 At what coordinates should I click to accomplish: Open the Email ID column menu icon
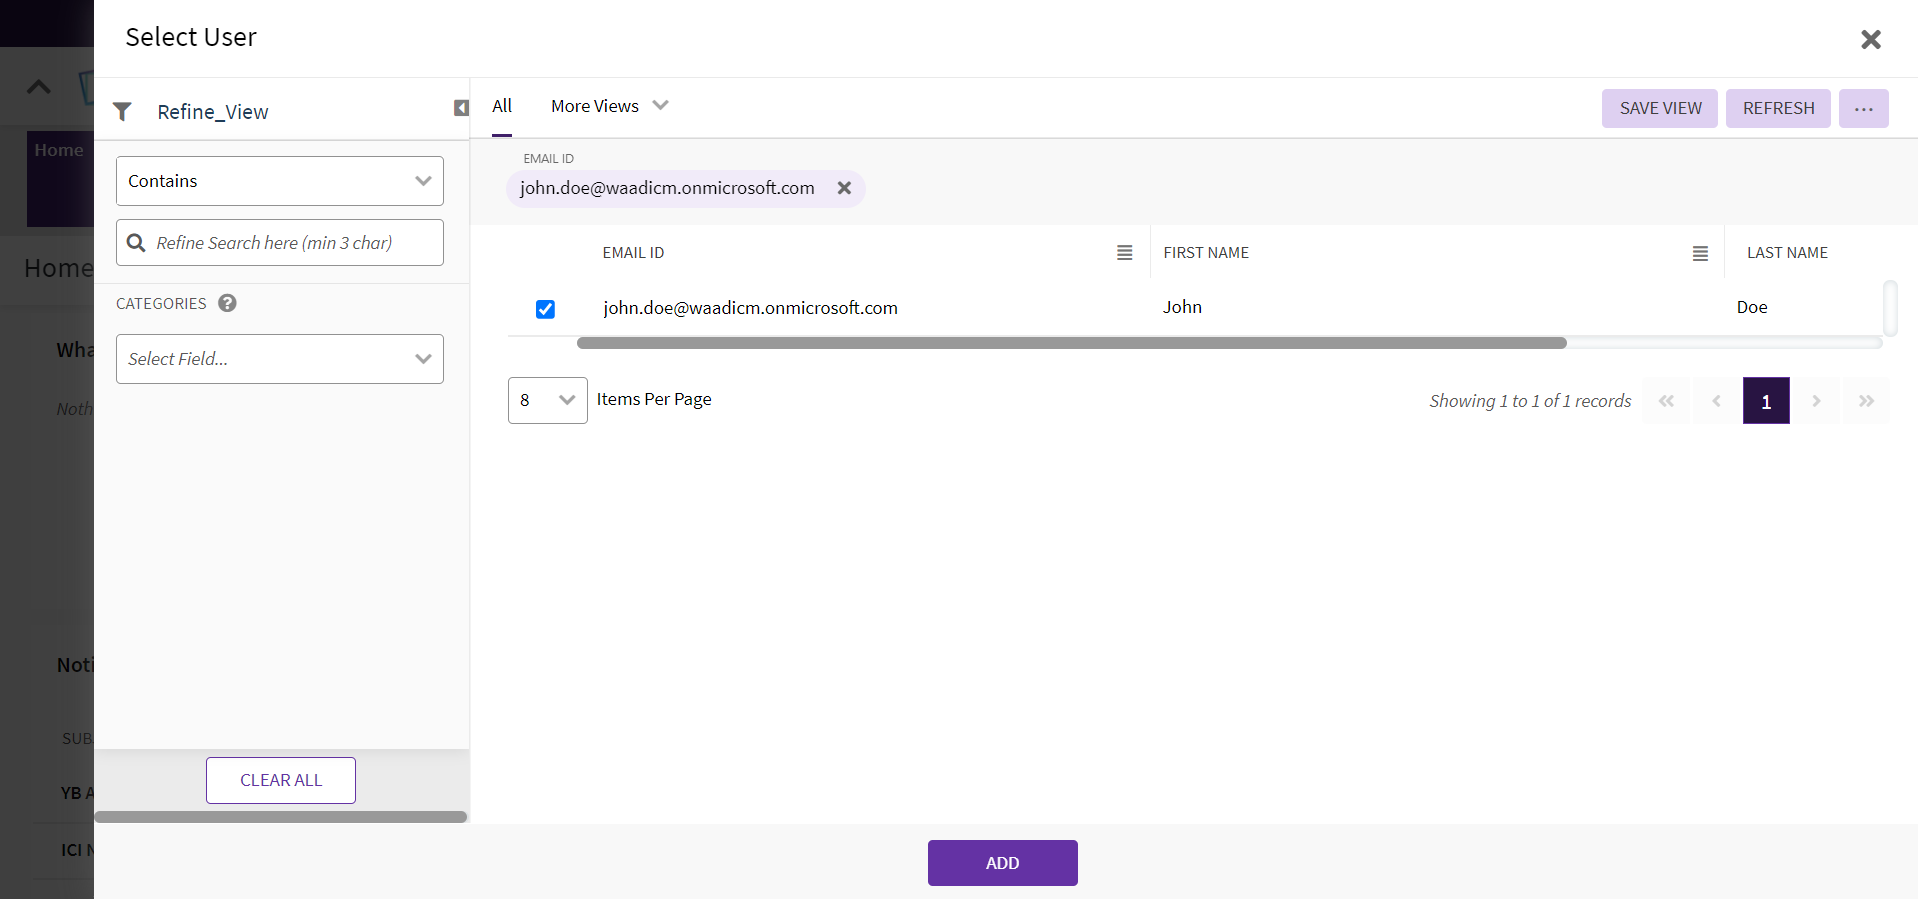tap(1124, 253)
